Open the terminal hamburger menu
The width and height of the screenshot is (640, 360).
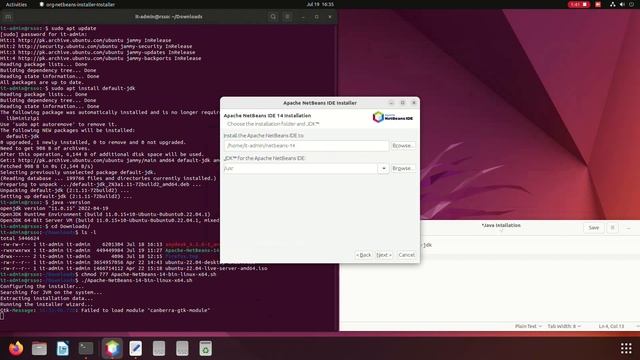pos(287,17)
